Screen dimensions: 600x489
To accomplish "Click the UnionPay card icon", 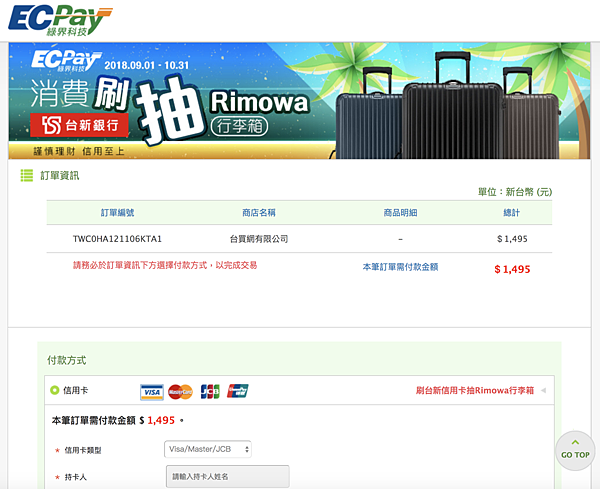I will (237, 391).
